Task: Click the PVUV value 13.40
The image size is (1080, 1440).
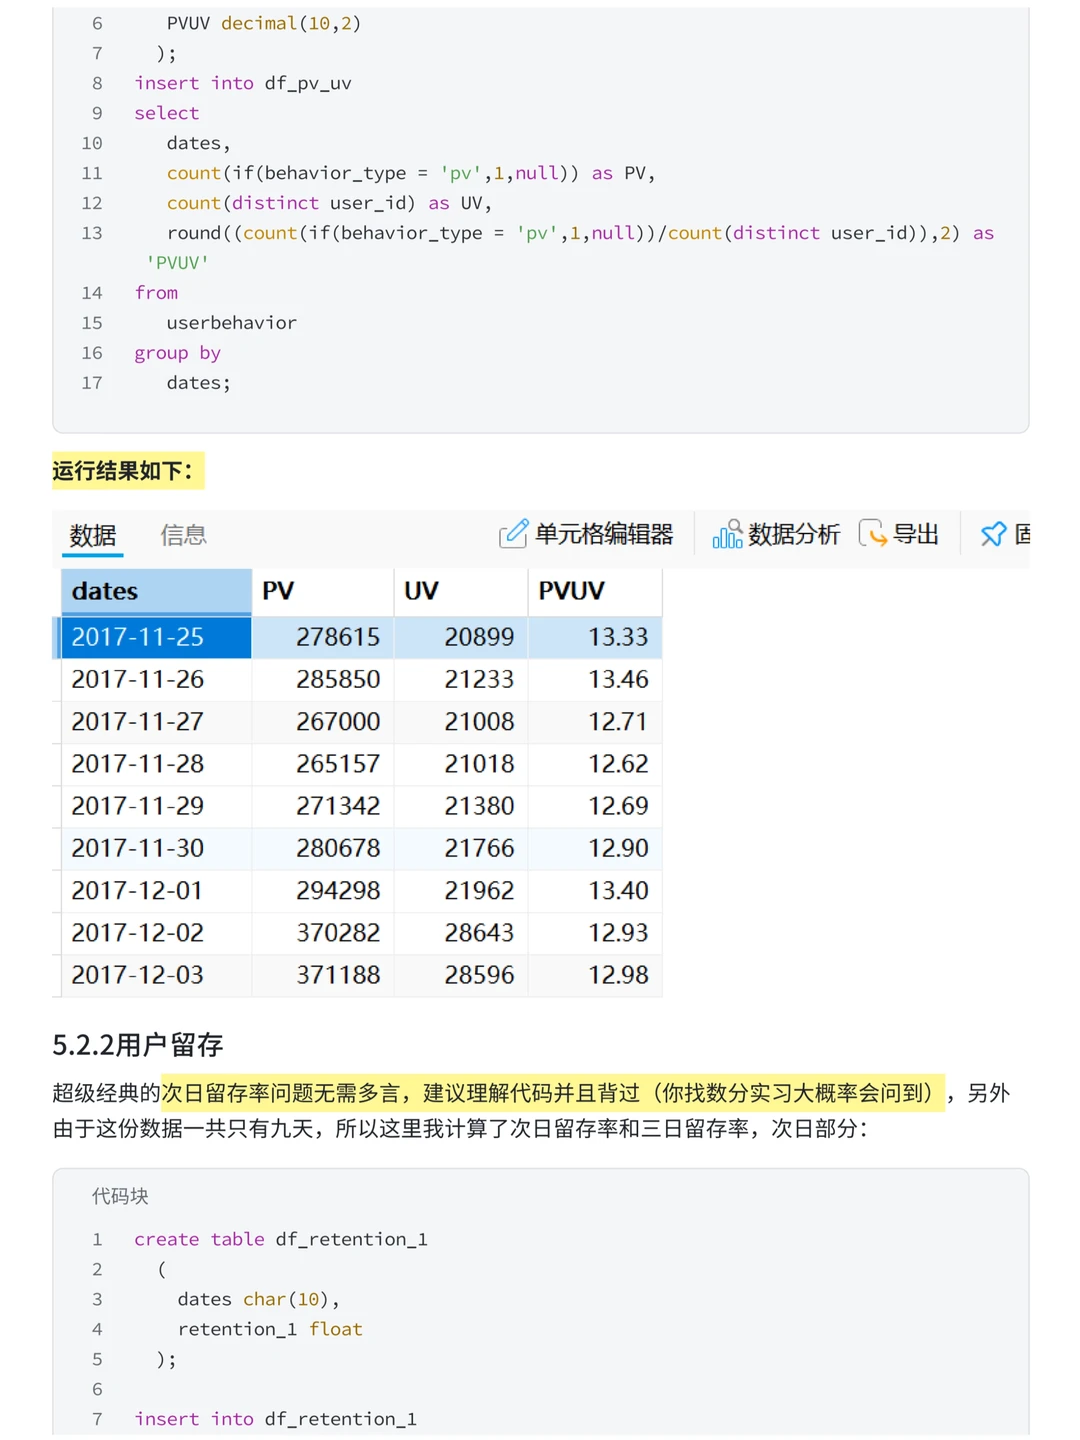Action: coord(595,890)
